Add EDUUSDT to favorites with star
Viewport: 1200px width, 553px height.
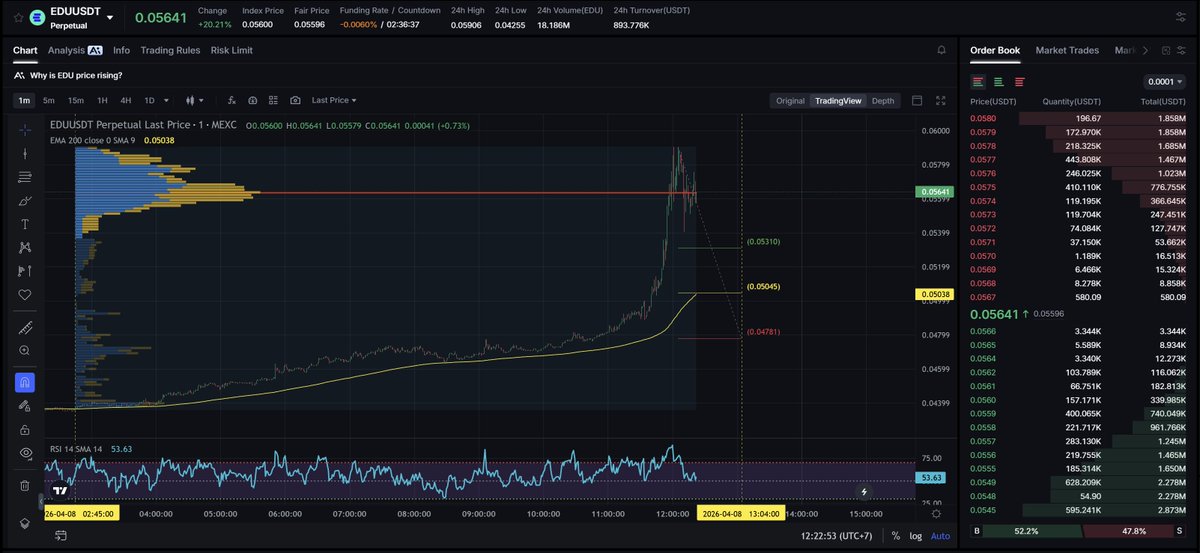17,18
